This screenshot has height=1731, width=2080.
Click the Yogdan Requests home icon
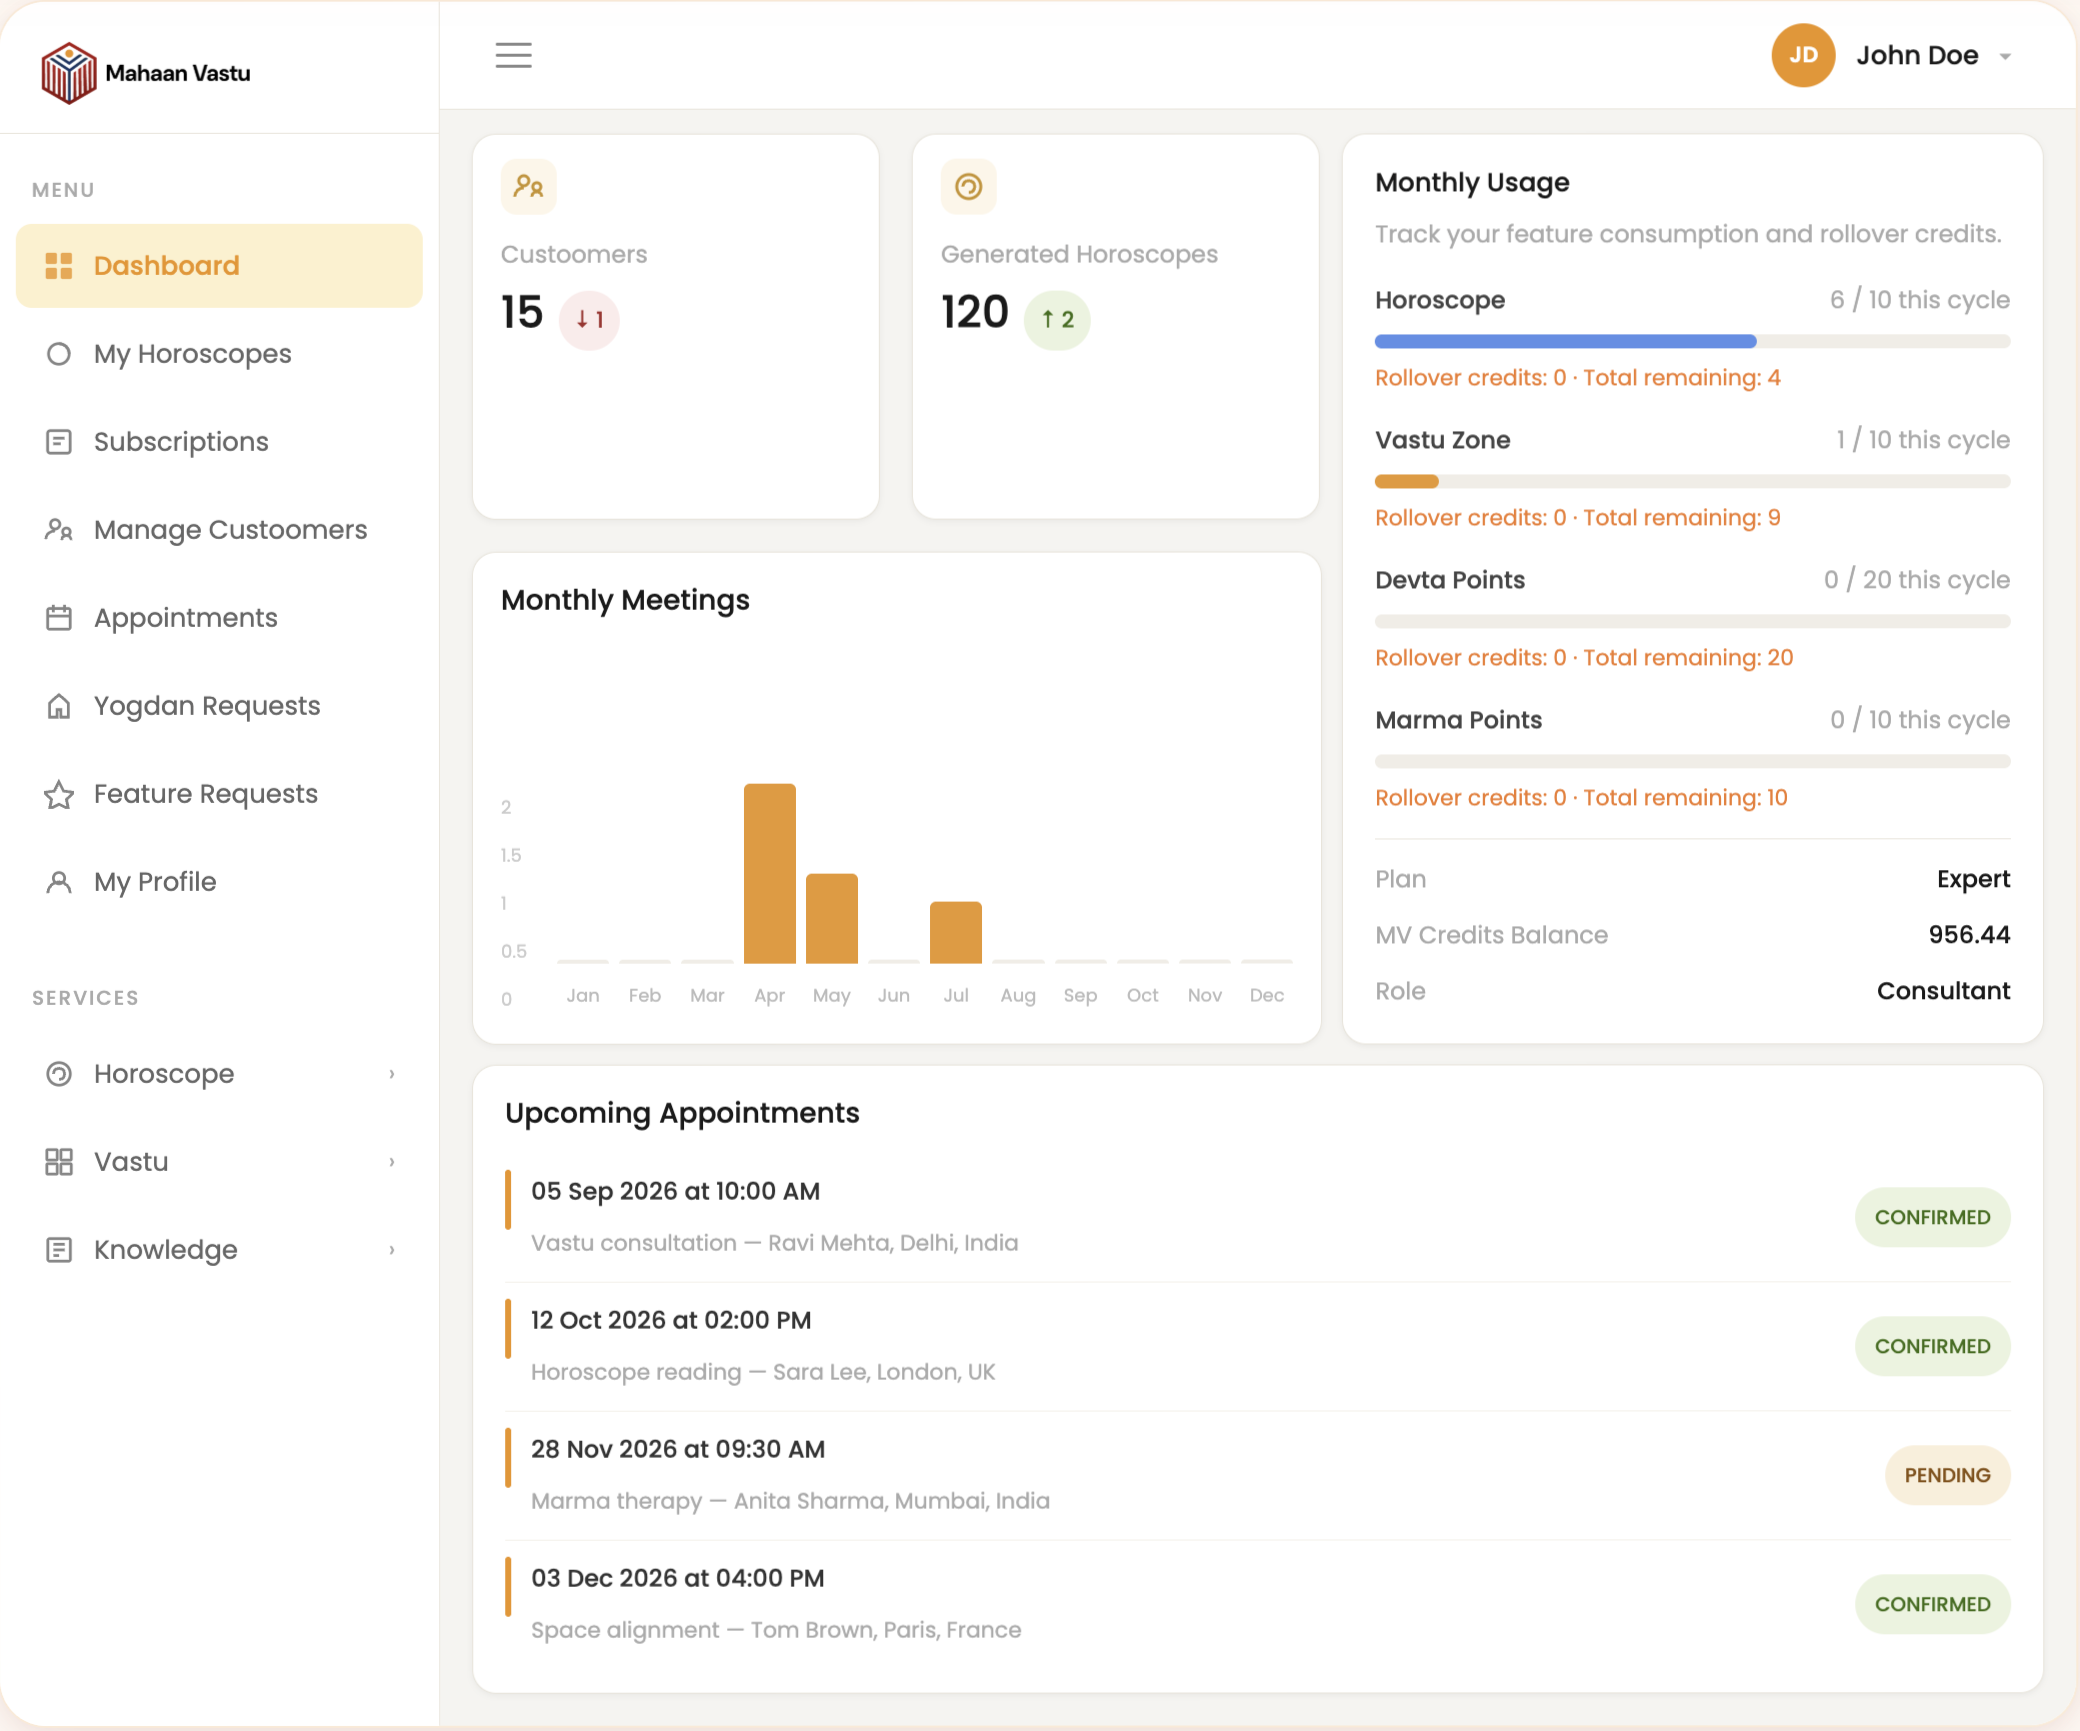pos(59,706)
